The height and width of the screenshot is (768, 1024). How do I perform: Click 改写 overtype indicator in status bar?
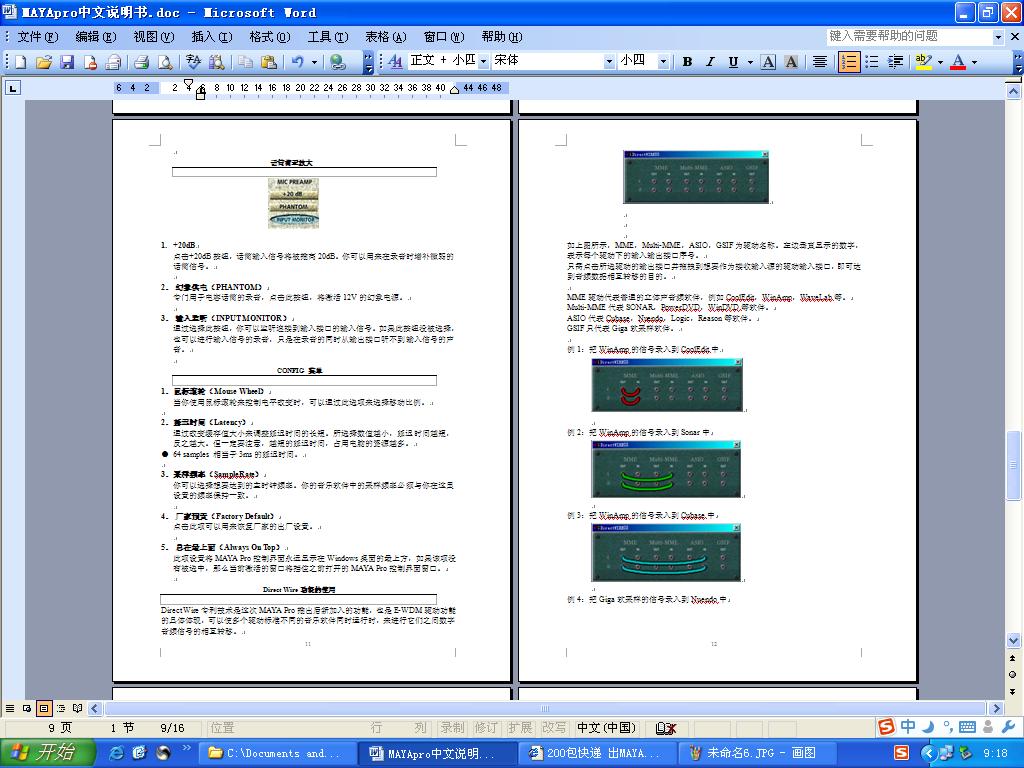point(554,728)
